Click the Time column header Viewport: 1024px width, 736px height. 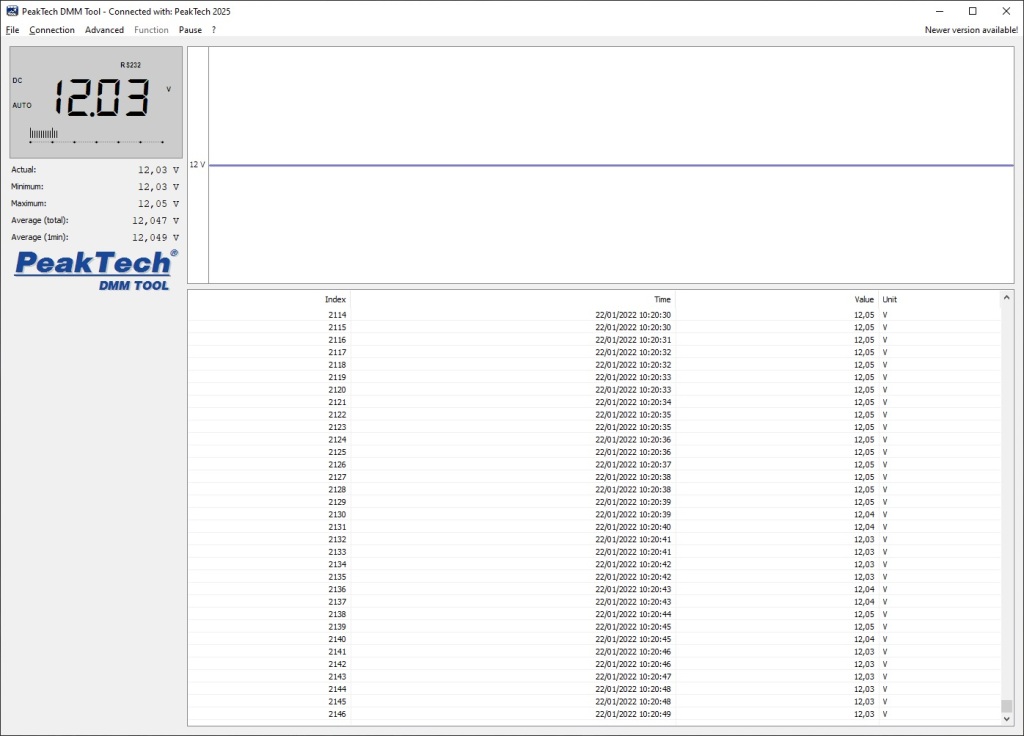click(662, 299)
